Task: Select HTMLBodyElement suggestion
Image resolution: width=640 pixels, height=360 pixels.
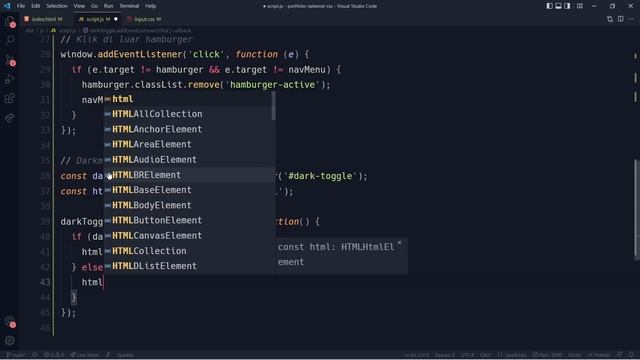Action: click(189, 205)
